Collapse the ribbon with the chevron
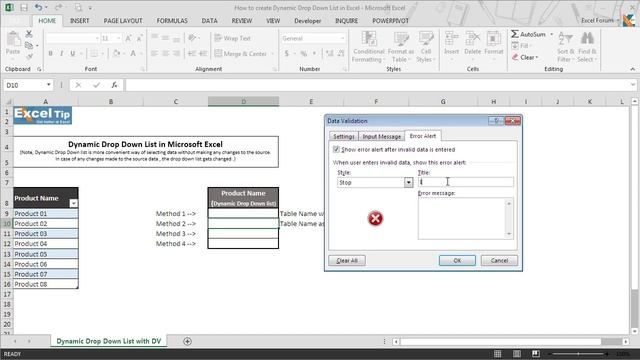This screenshot has height=360, width=640. [633, 69]
